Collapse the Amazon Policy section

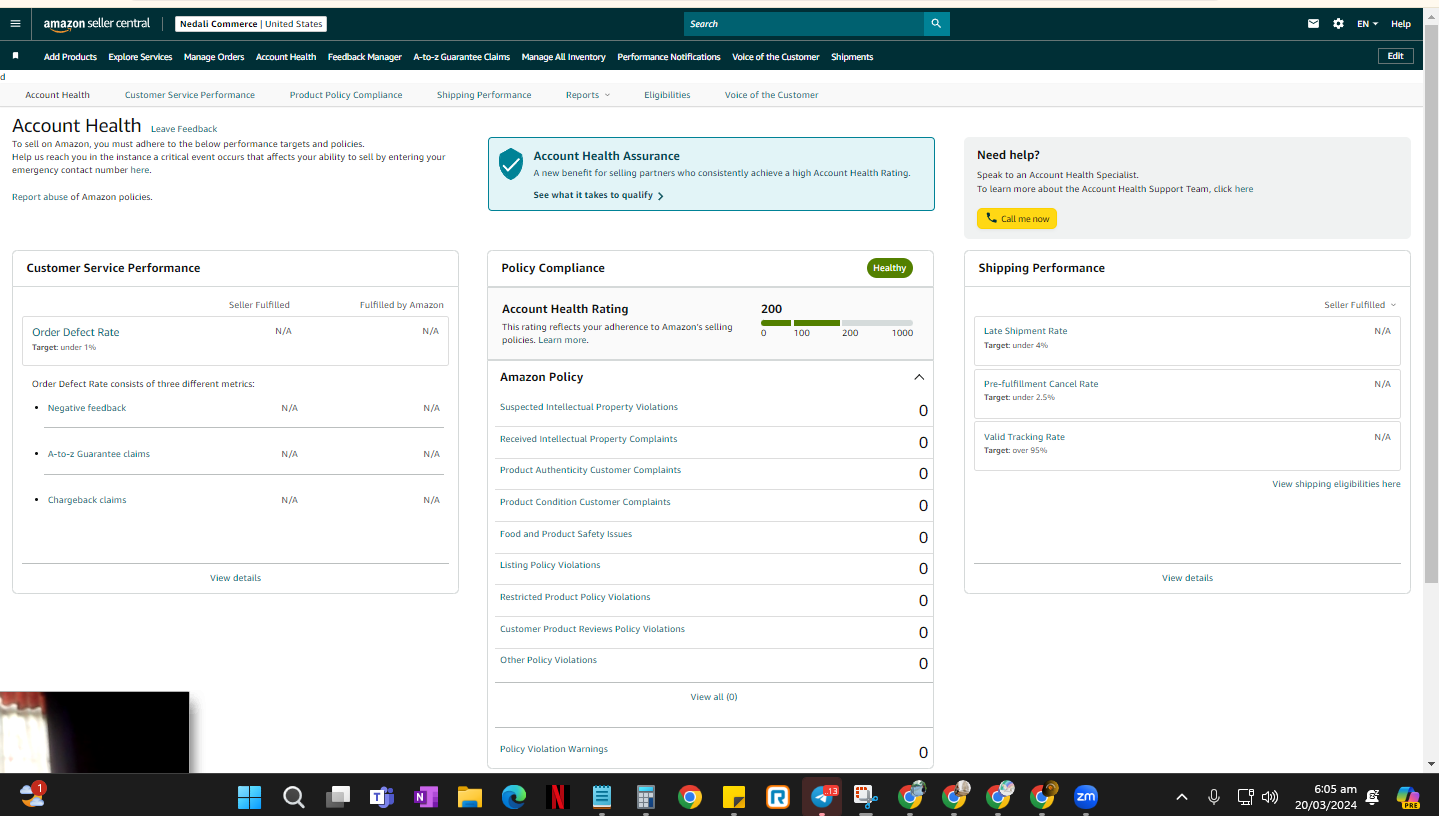click(x=919, y=377)
